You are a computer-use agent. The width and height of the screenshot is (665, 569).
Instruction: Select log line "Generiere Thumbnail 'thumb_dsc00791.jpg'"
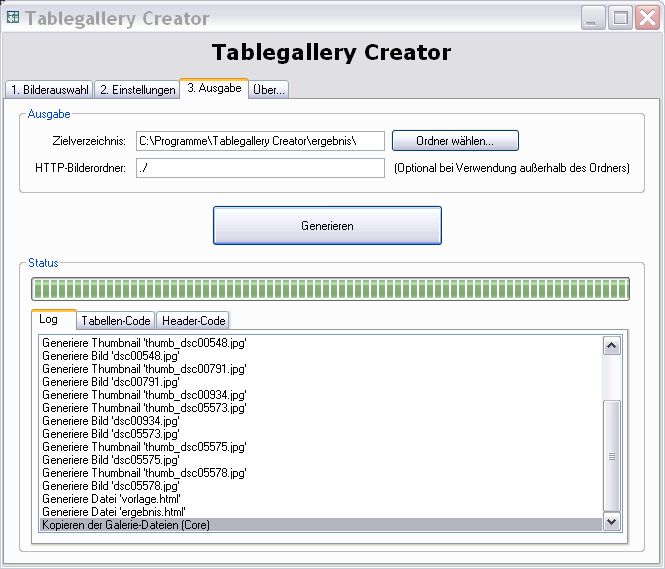tap(321, 369)
